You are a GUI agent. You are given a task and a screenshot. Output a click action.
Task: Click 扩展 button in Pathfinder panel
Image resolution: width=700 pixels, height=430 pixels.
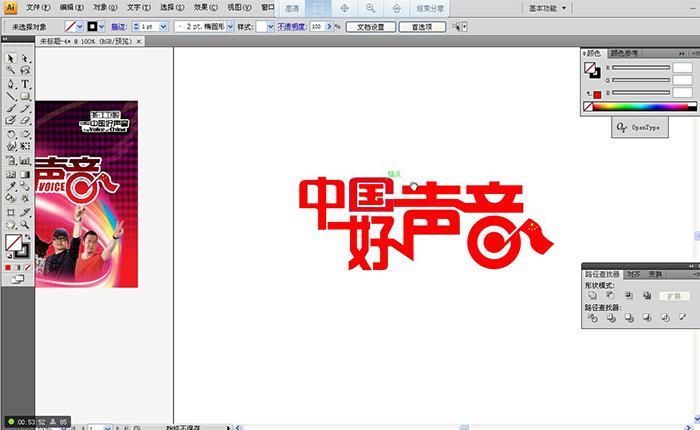(x=674, y=296)
